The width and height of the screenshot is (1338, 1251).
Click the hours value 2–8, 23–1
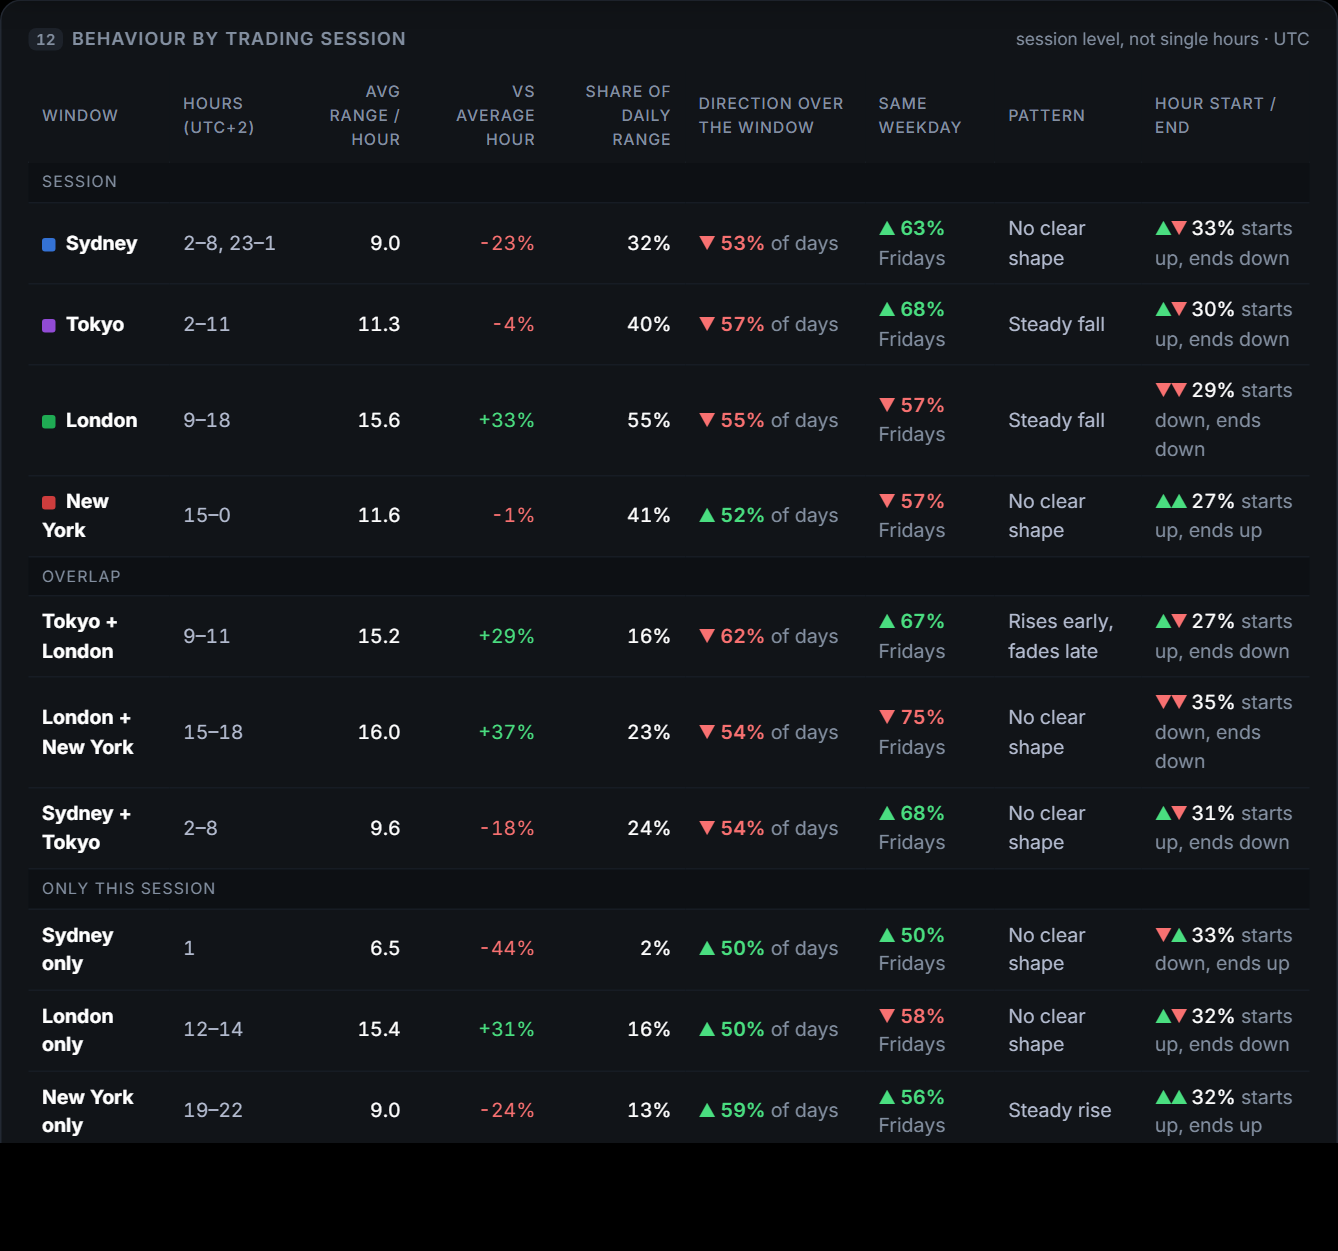[x=230, y=243]
